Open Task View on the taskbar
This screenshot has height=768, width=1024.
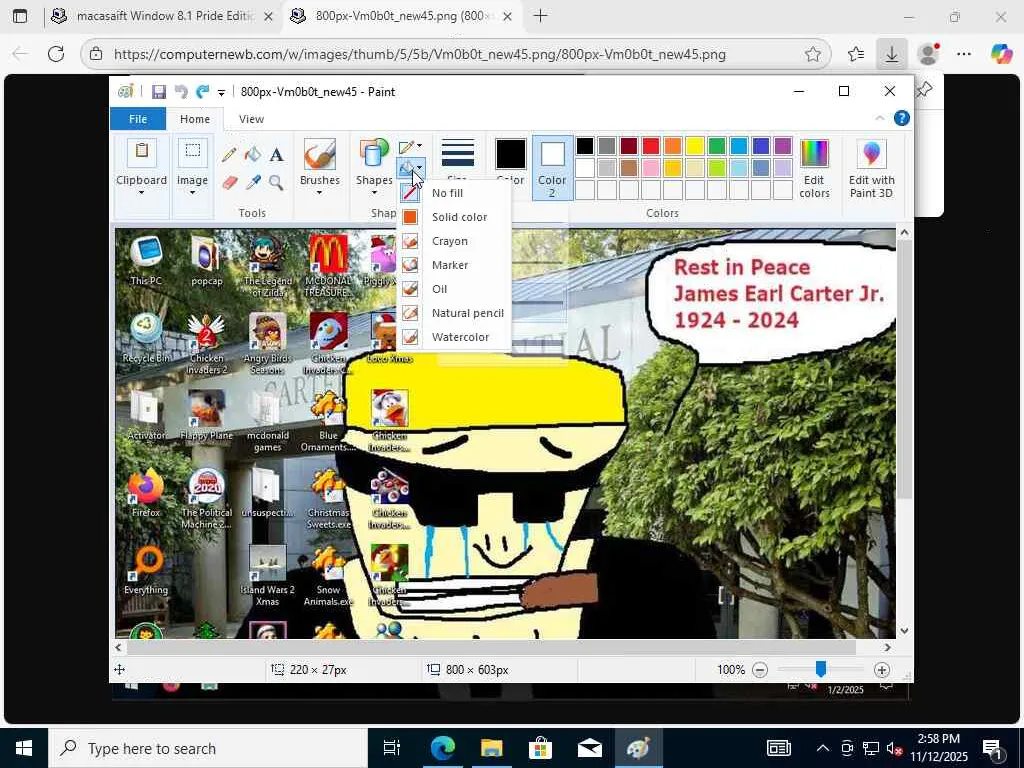pos(391,748)
